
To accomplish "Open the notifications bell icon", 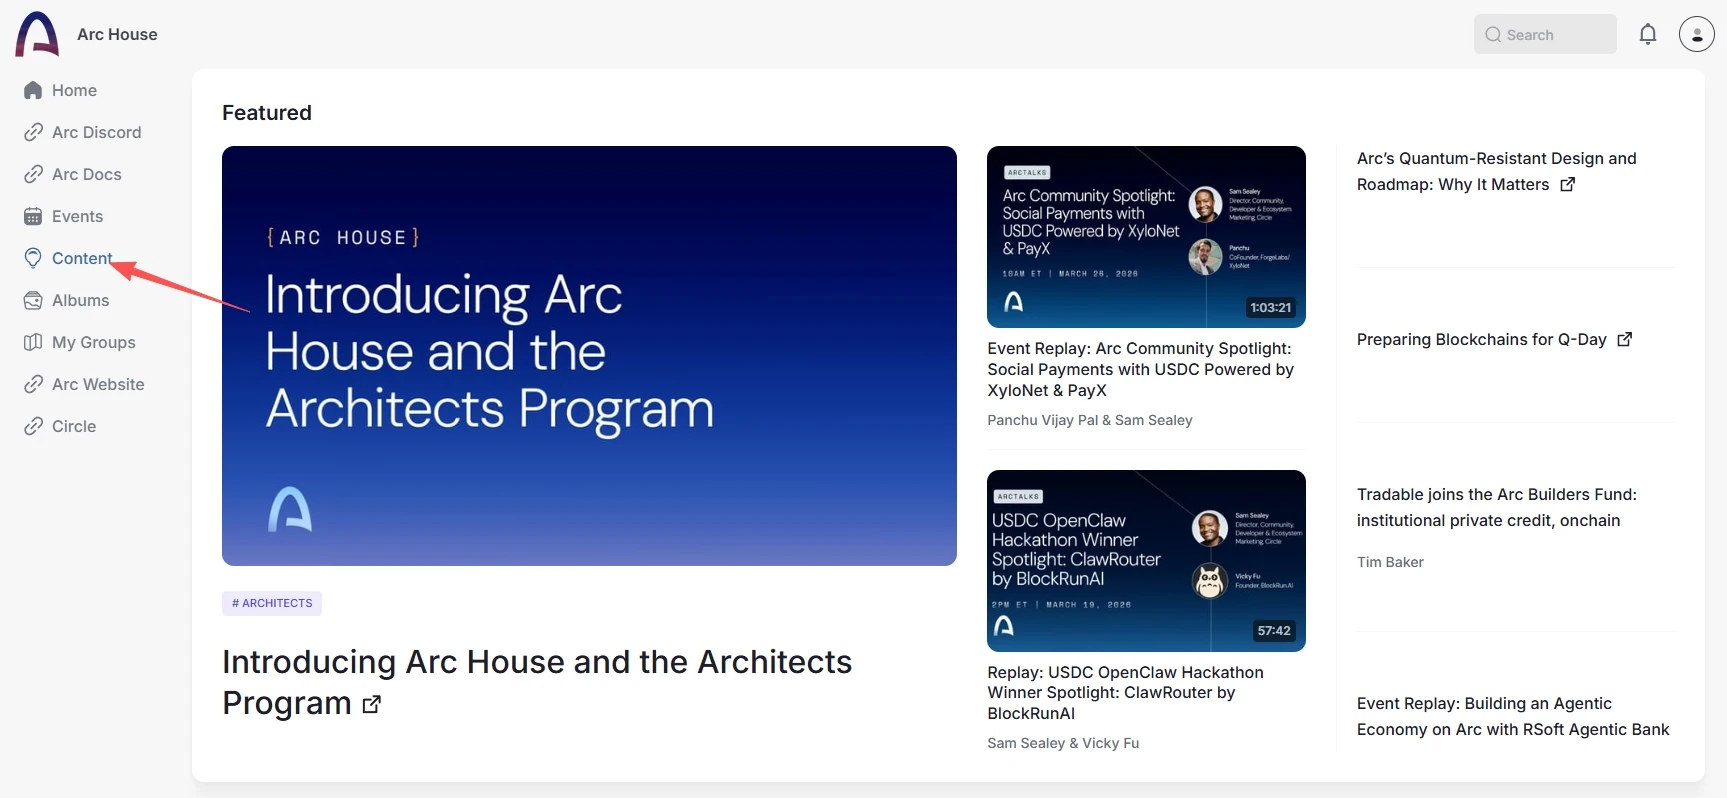I will click(1648, 34).
